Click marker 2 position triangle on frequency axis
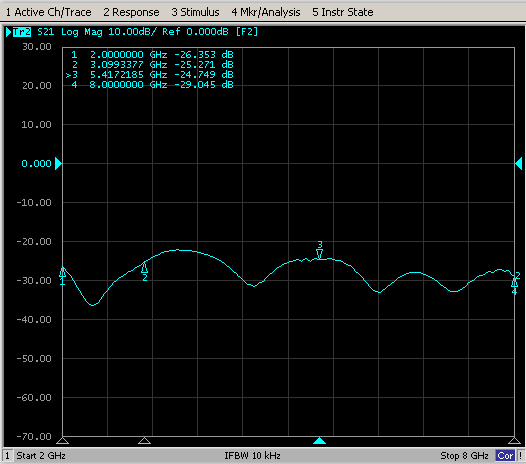 [x=144, y=441]
